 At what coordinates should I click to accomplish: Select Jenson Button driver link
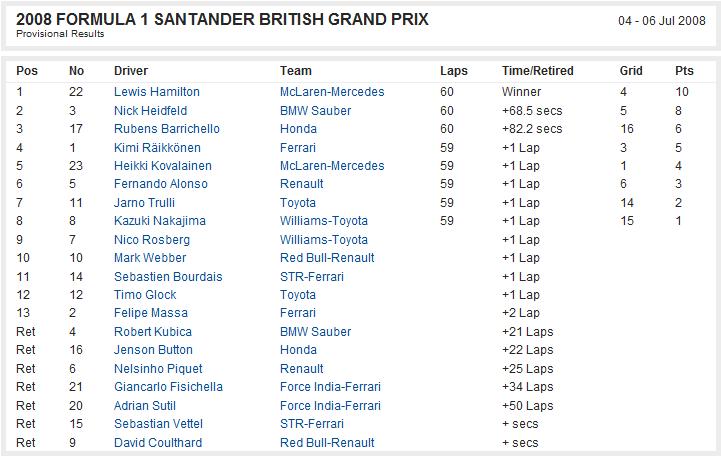pos(153,349)
